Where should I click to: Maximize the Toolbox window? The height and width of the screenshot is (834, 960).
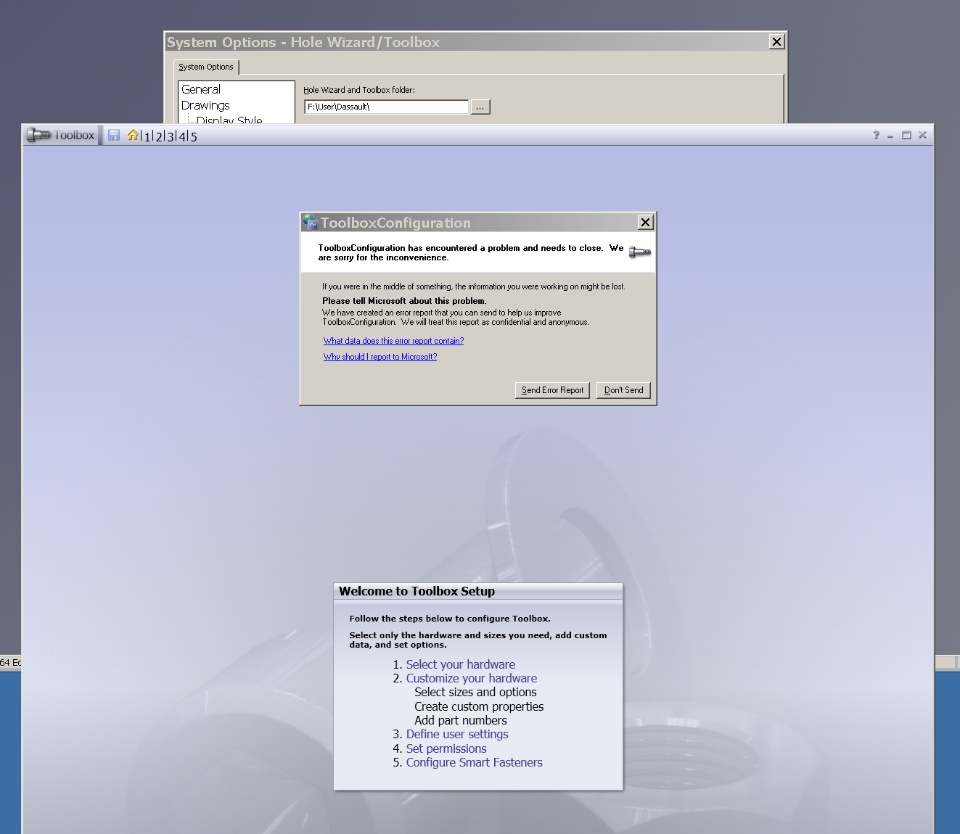906,135
